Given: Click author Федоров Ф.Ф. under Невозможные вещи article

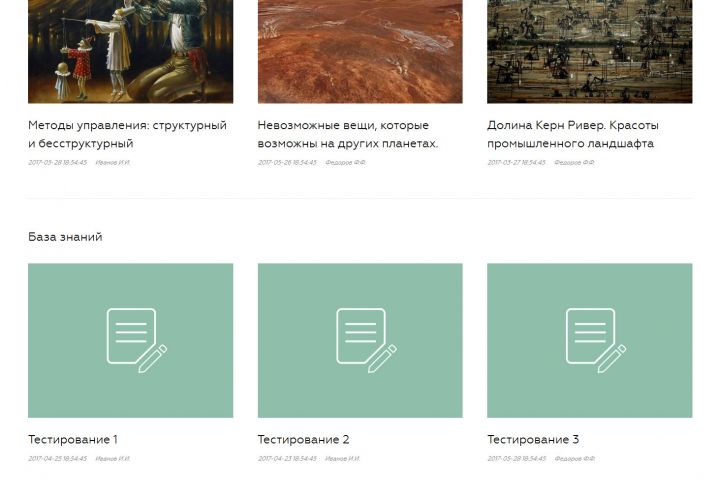Looking at the screenshot, I should pos(345,163).
